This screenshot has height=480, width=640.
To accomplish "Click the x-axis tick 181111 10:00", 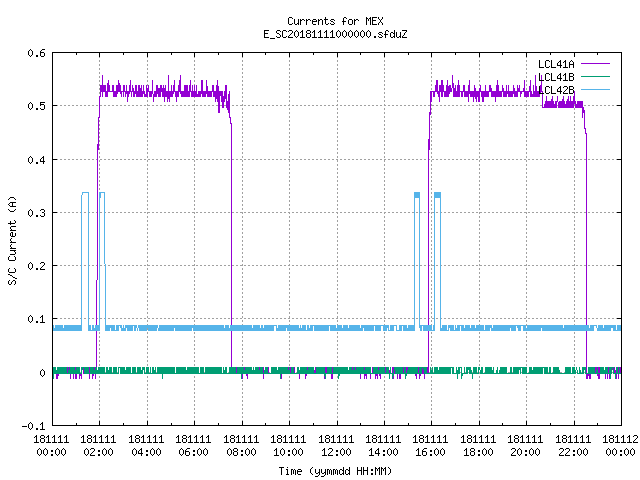I will click(x=288, y=446).
